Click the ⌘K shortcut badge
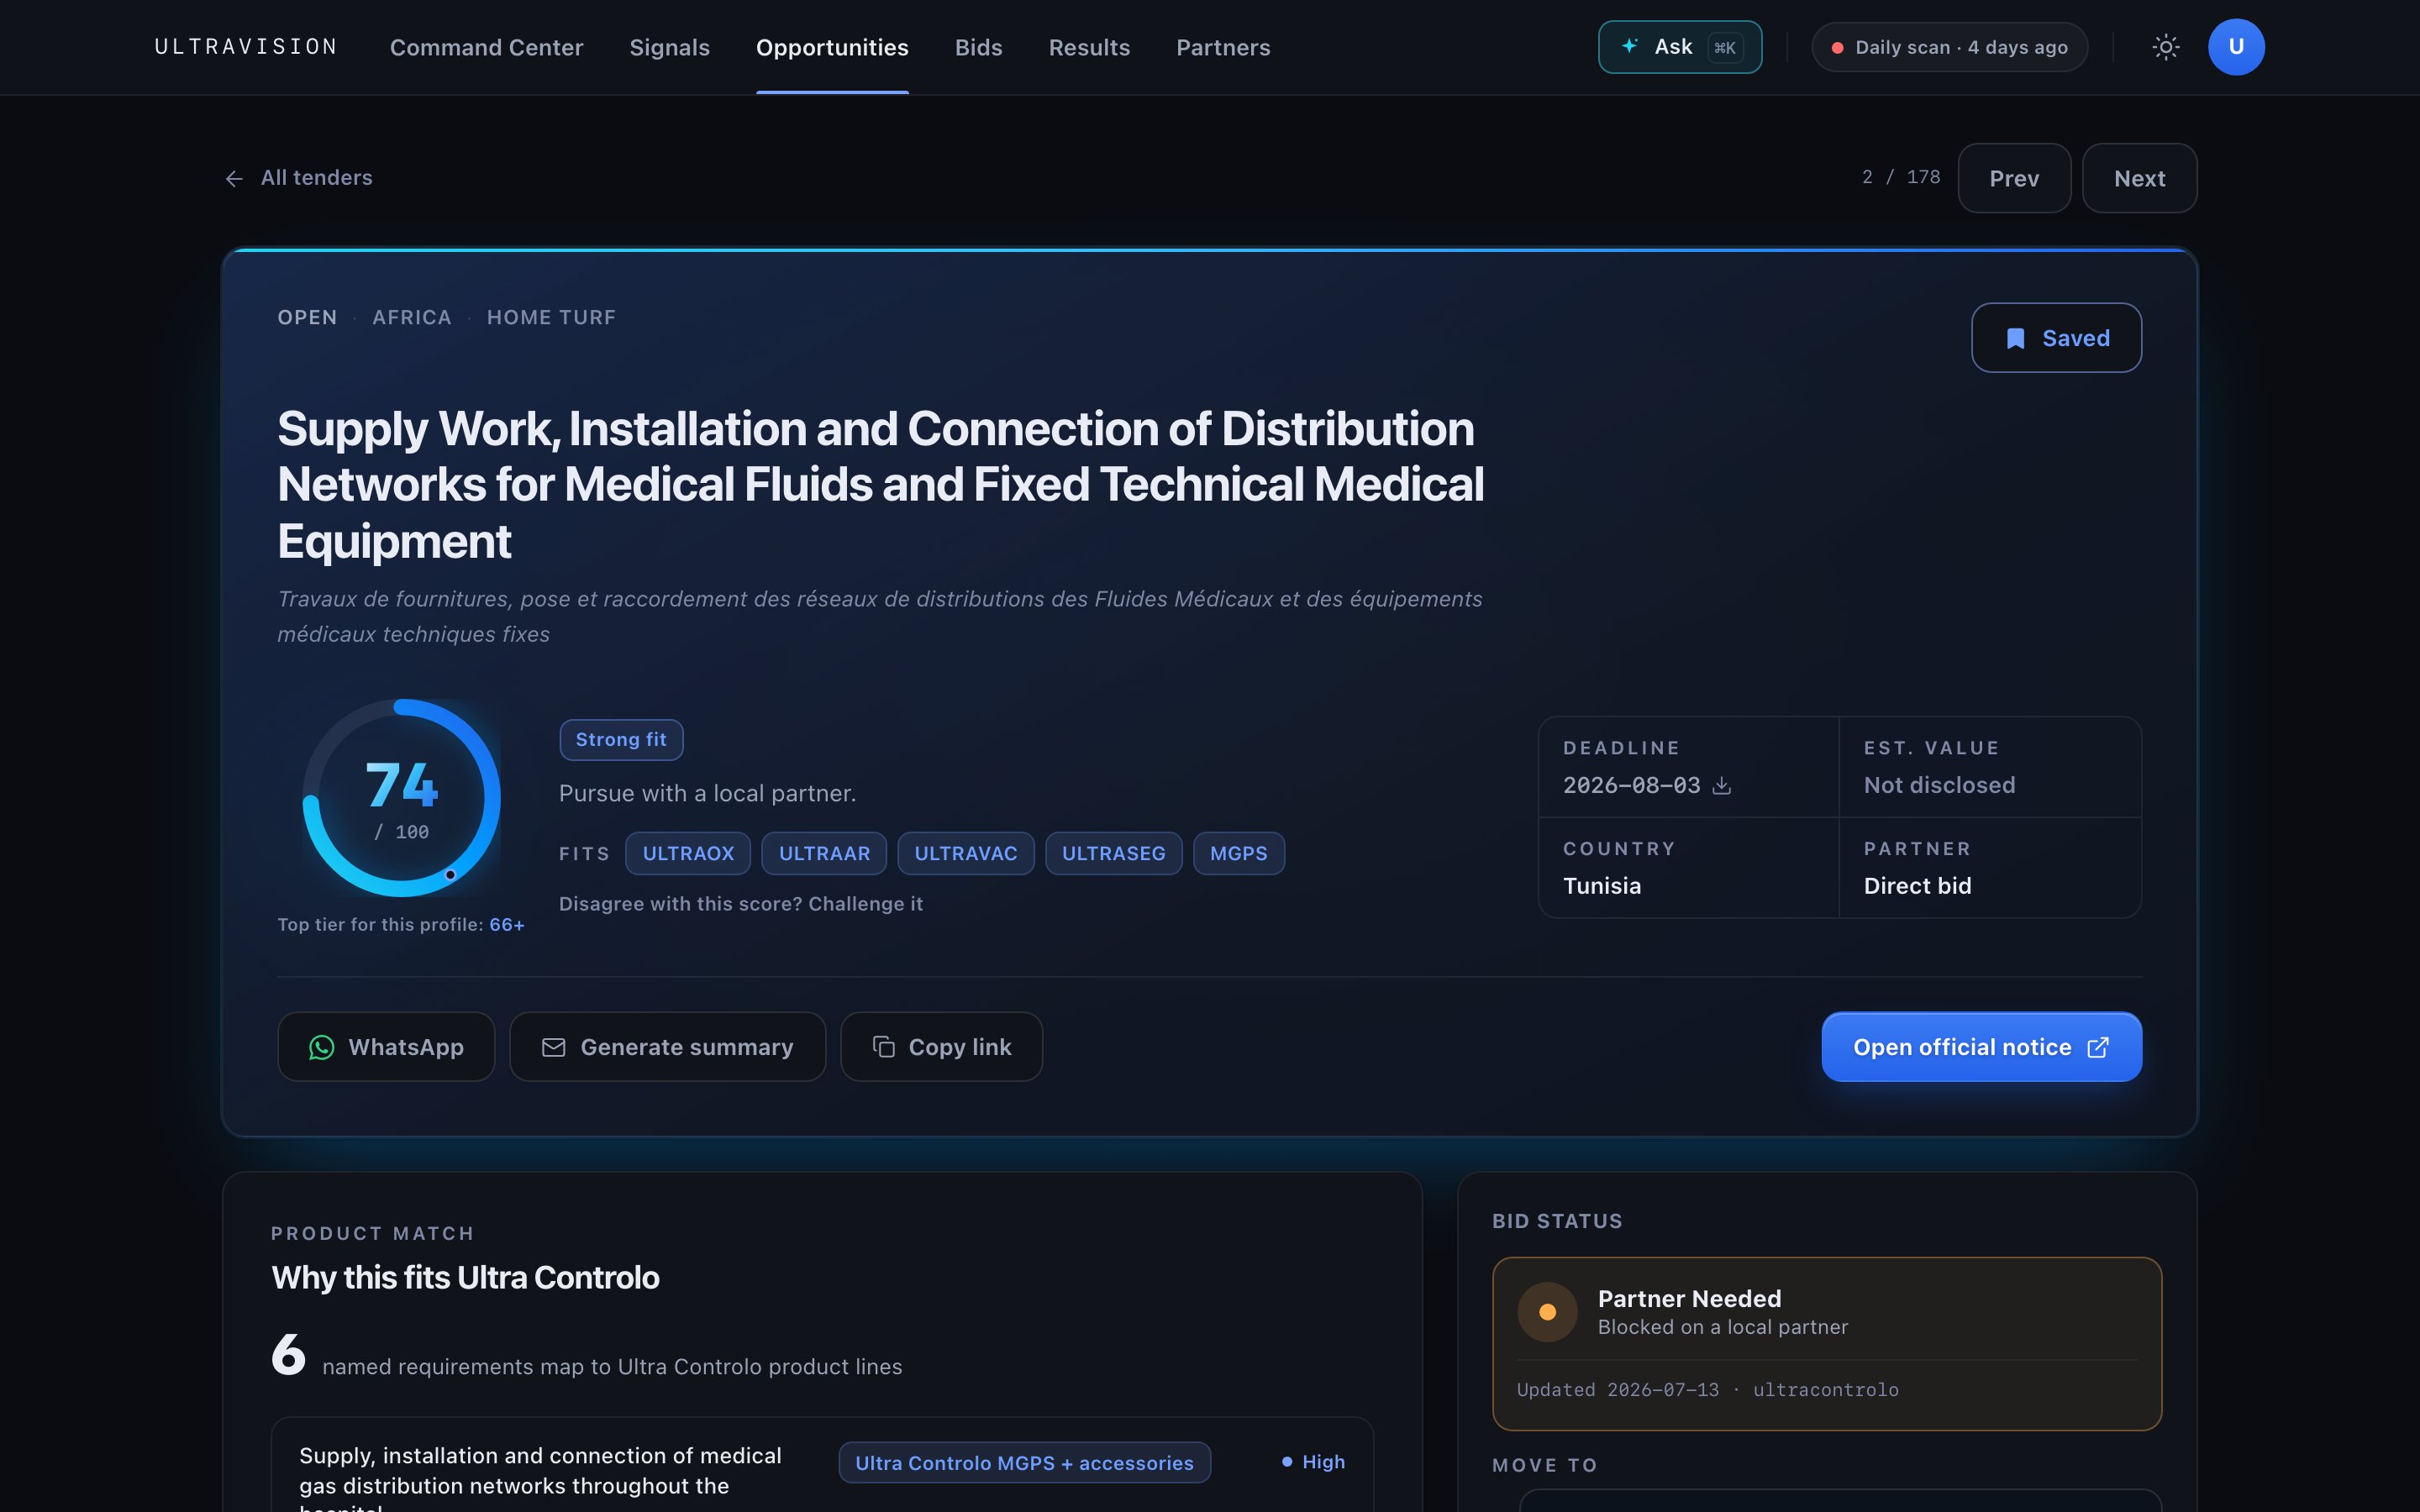Screen dimensions: 2420x1512 point(1725,47)
